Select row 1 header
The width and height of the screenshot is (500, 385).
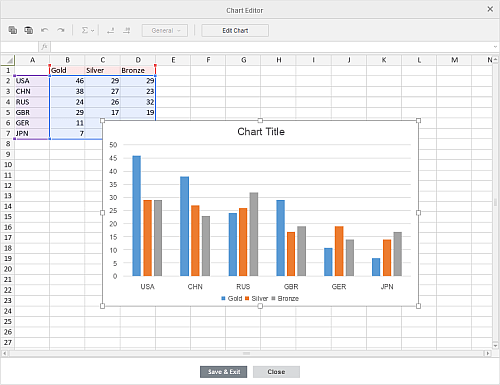[x=8, y=70]
